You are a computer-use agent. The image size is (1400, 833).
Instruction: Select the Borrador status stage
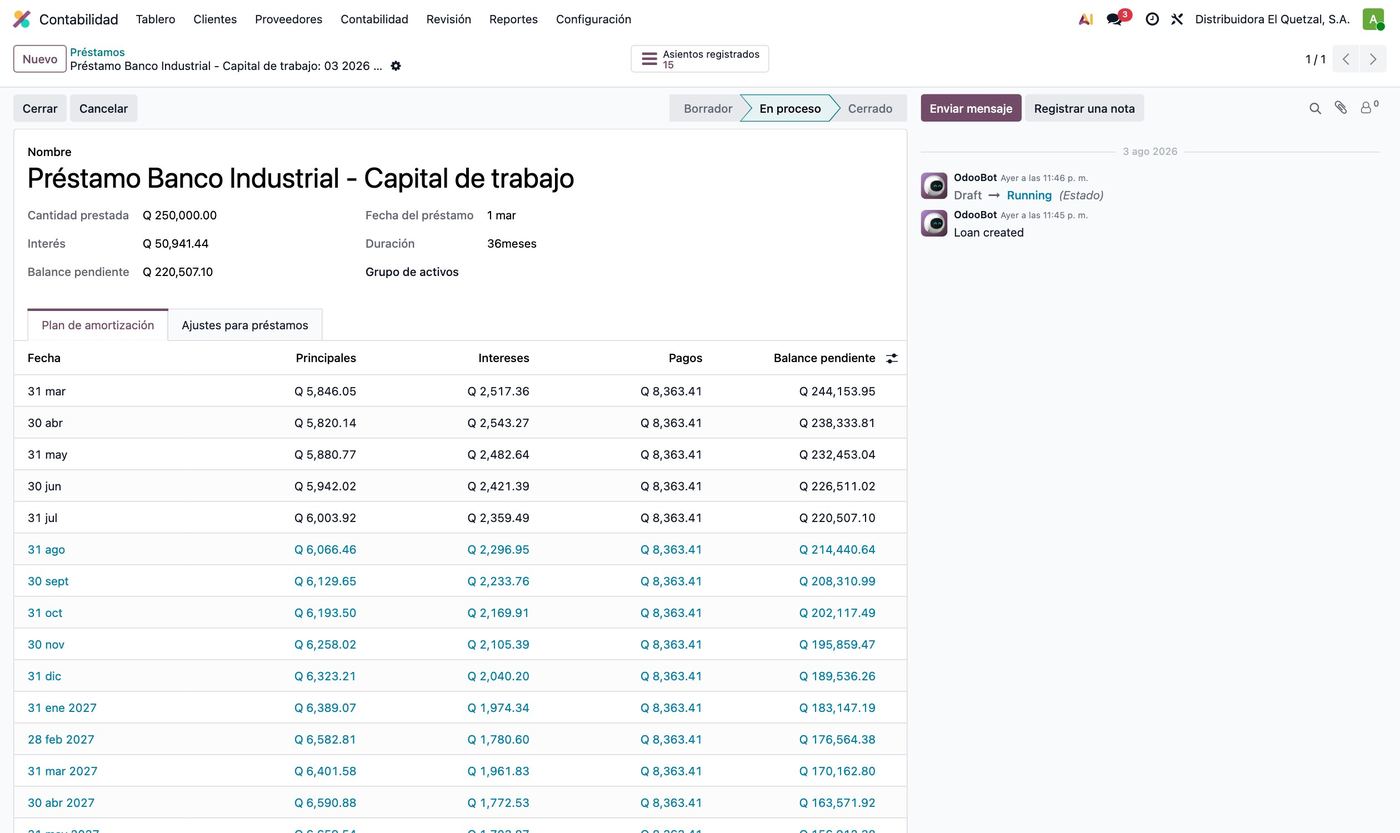click(707, 108)
